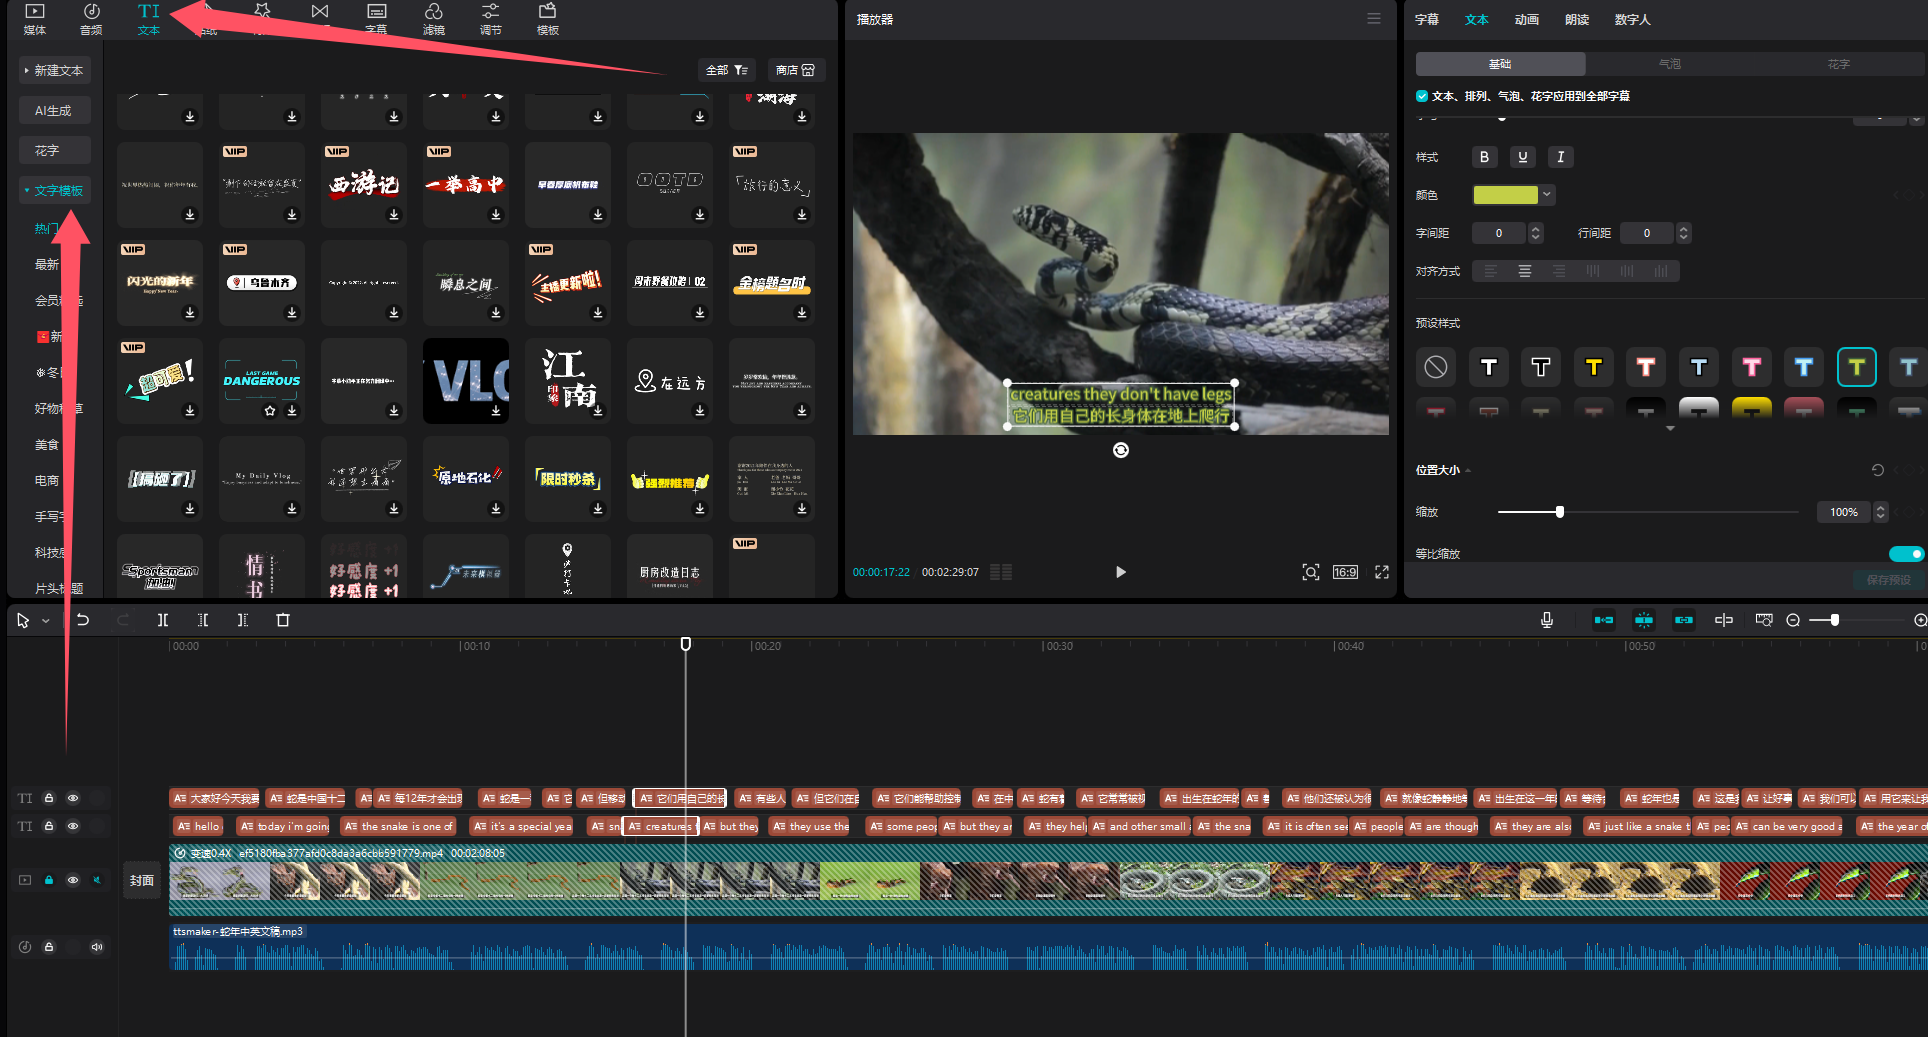Switch to the 气泡 sub-tab
Screen dimensions: 1928x1037
point(1670,64)
